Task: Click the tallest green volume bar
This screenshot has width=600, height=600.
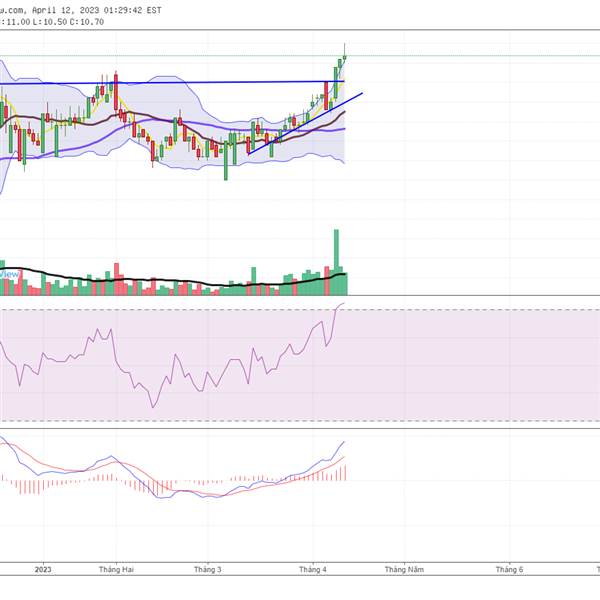Action: [x=336, y=262]
